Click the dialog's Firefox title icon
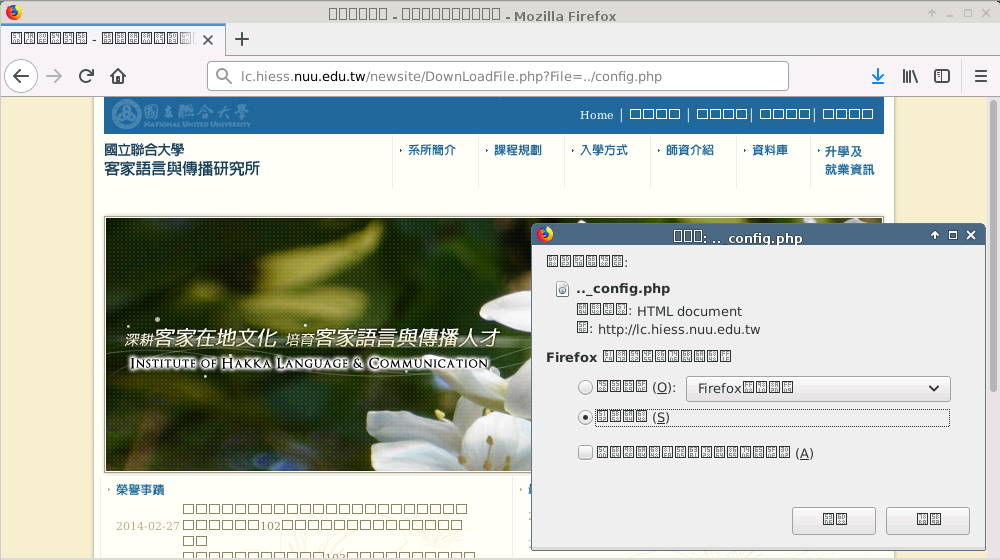The image size is (1000, 560). 545,235
